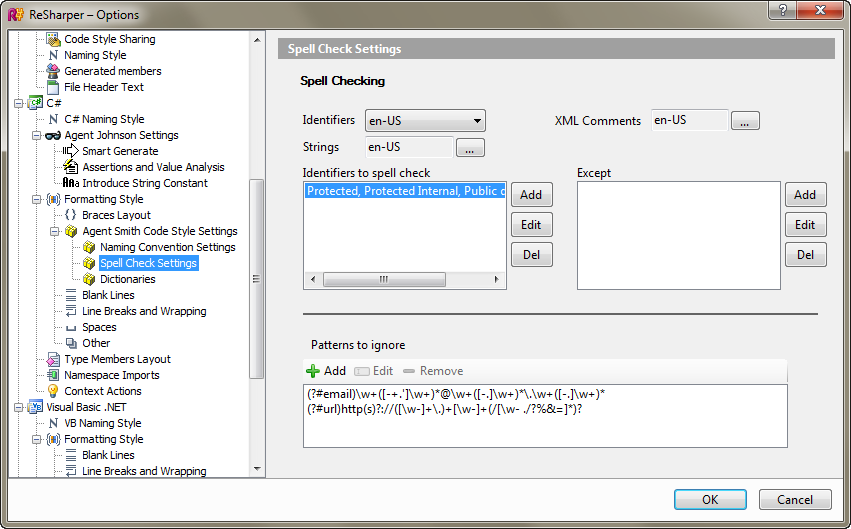Click the Visual Basic .NET icon
The width and height of the screenshot is (851, 529).
[x=35, y=407]
